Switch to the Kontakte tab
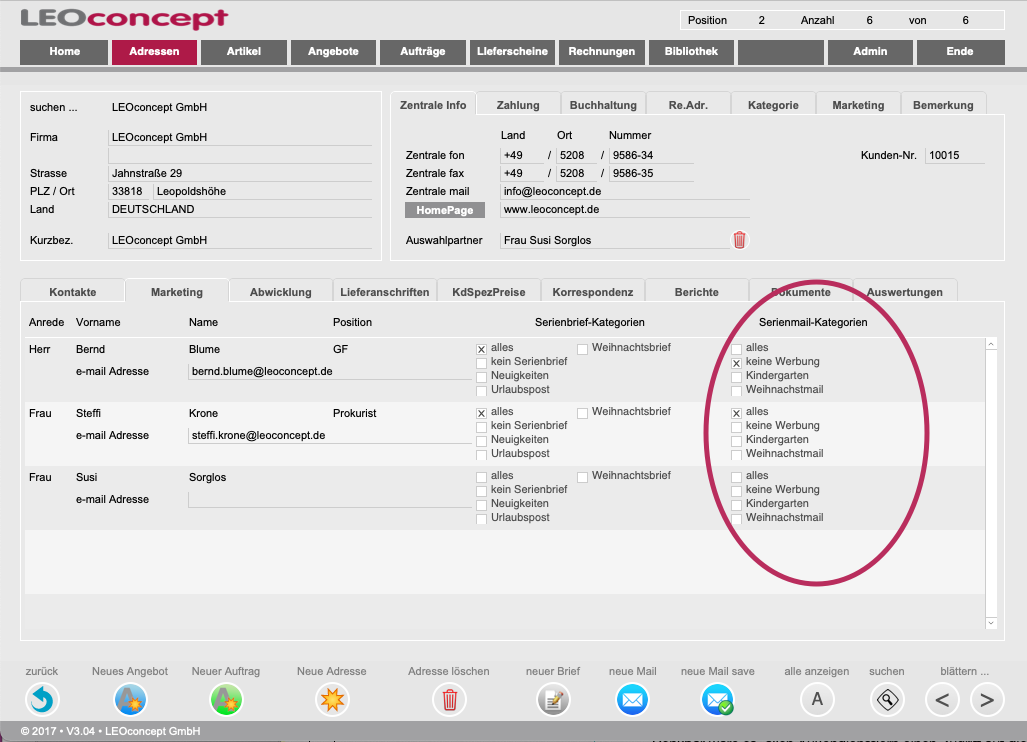 [x=73, y=291]
